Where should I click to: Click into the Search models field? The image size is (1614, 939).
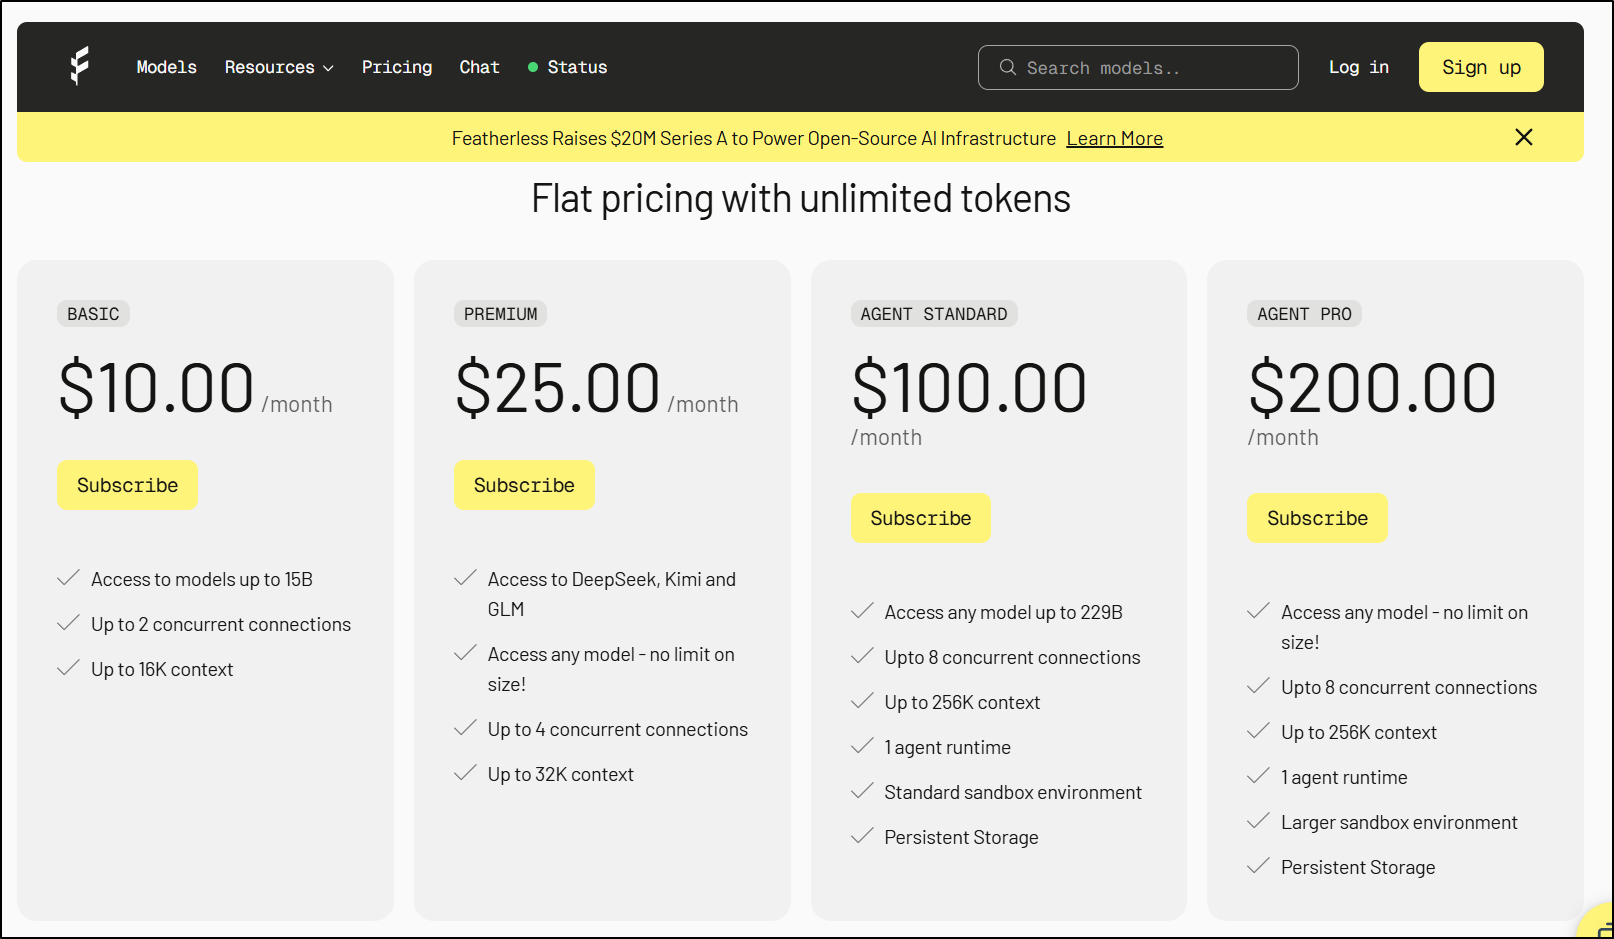[x=1138, y=67]
